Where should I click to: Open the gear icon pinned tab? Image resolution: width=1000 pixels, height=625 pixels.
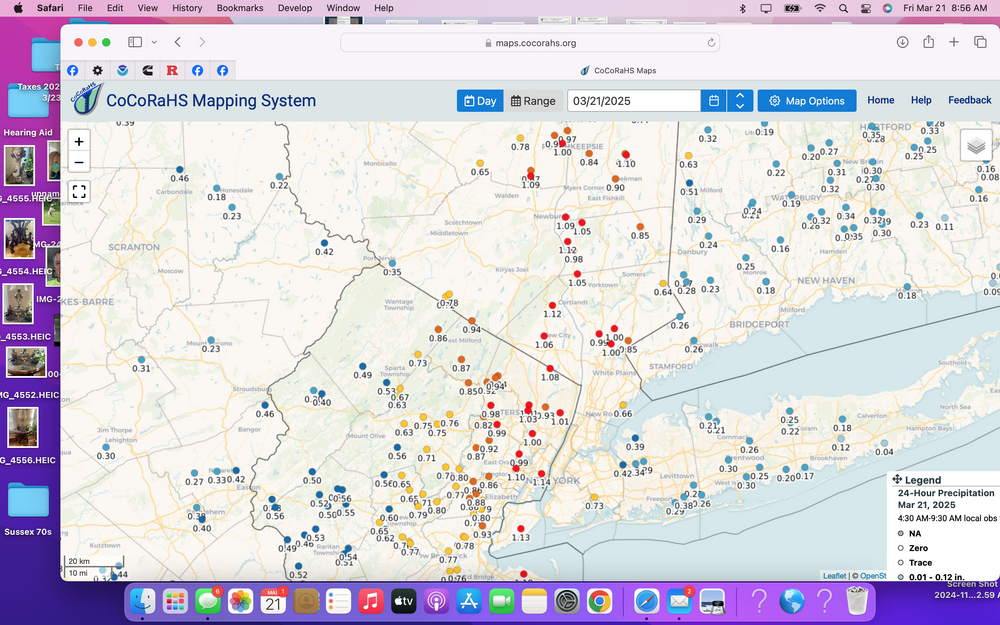97,70
